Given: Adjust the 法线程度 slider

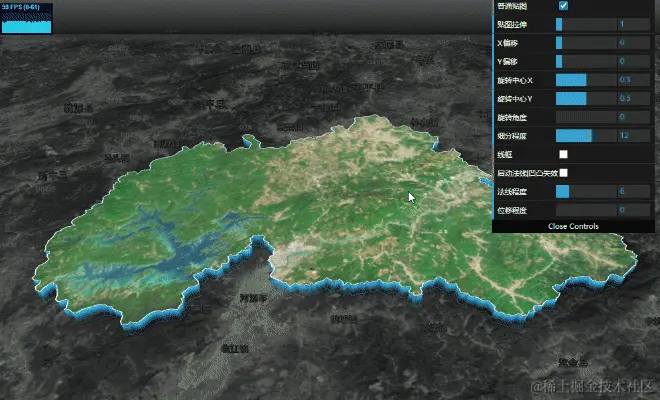Looking at the screenshot, I should (x=586, y=192).
